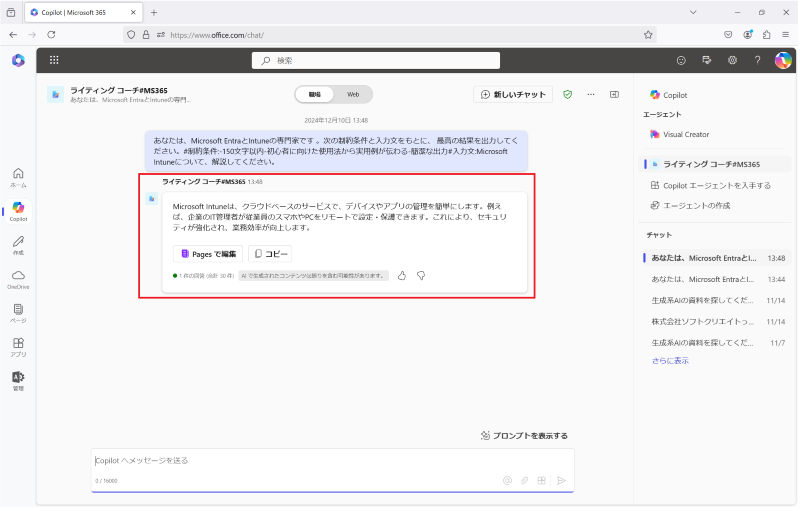The image size is (800, 511).
Task: Click the ライティング コーチ#MS365 chat title
Action: coord(119,90)
